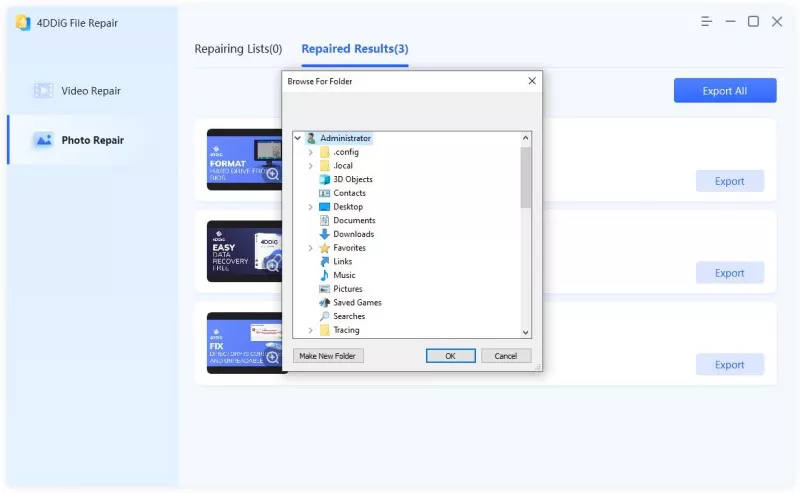Image resolution: width=800 pixels, height=493 pixels.
Task: Select the Pictures folder label
Action: point(347,289)
